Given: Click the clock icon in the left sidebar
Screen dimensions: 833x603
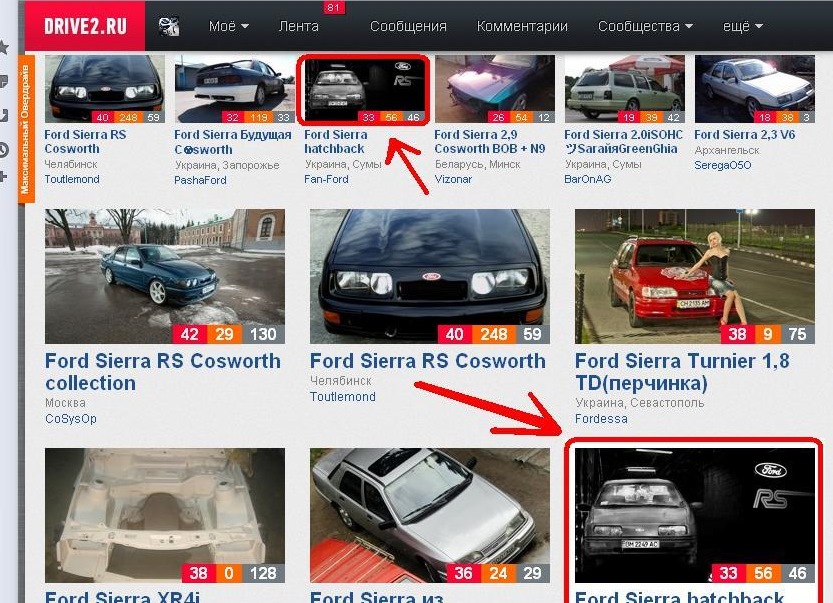Looking at the screenshot, I should (4, 150).
